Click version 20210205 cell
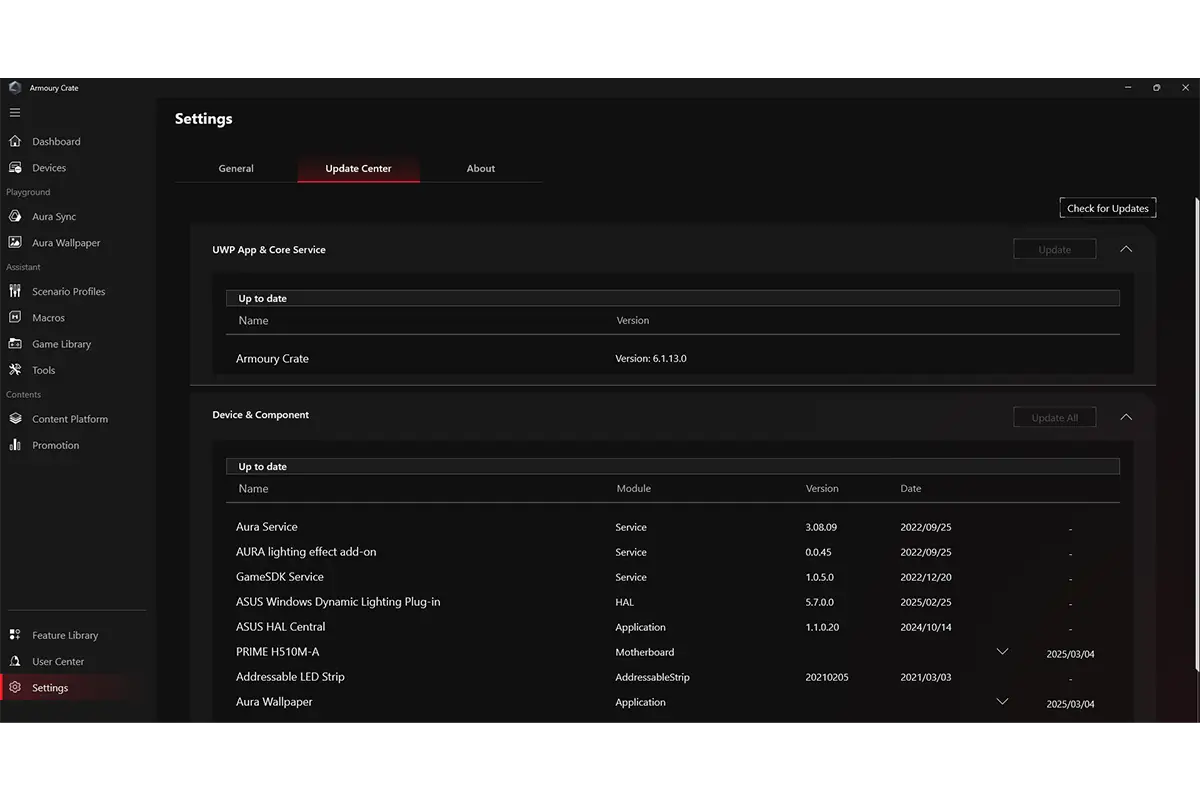This screenshot has width=1200, height=800. point(827,677)
